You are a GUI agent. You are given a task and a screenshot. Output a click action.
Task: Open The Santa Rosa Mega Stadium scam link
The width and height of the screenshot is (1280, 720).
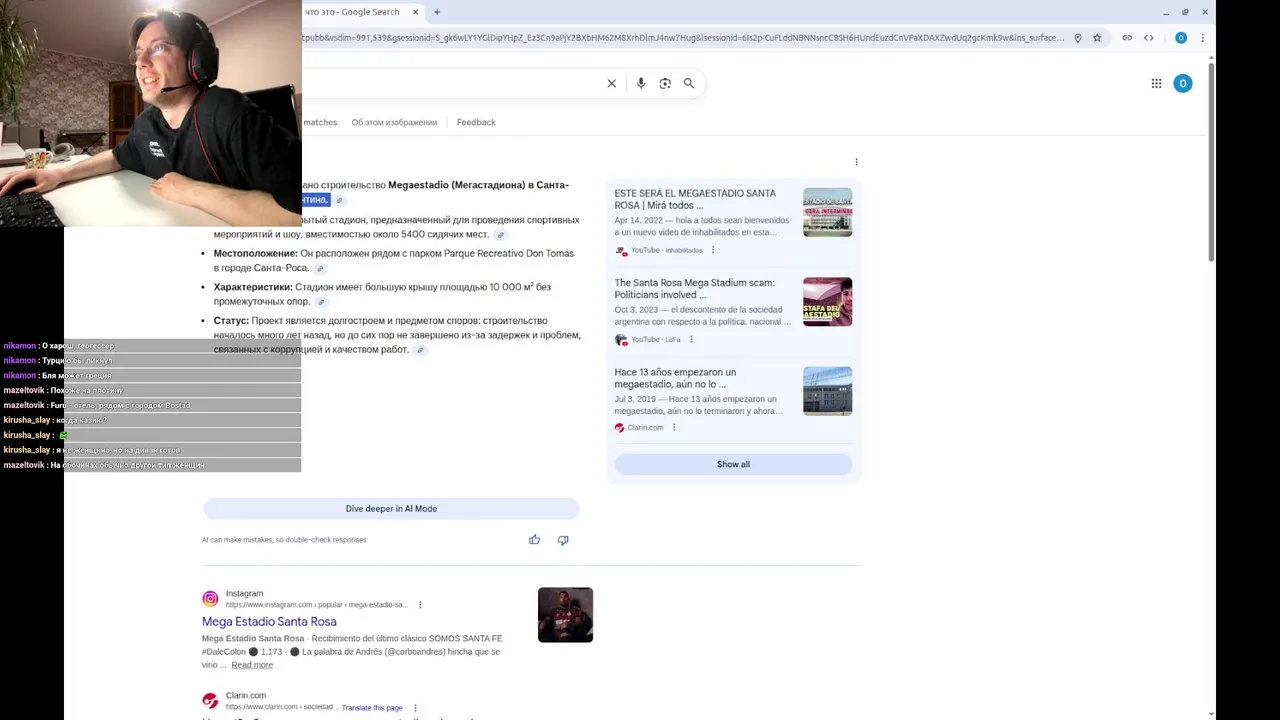pos(694,289)
